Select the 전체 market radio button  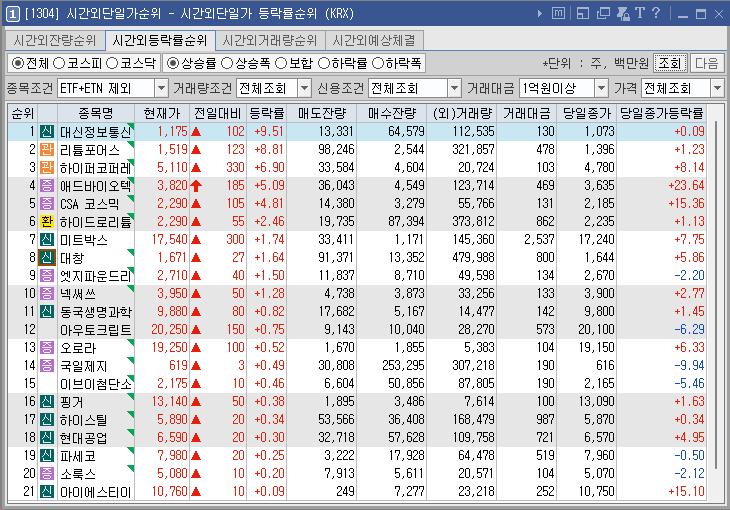click(18, 63)
